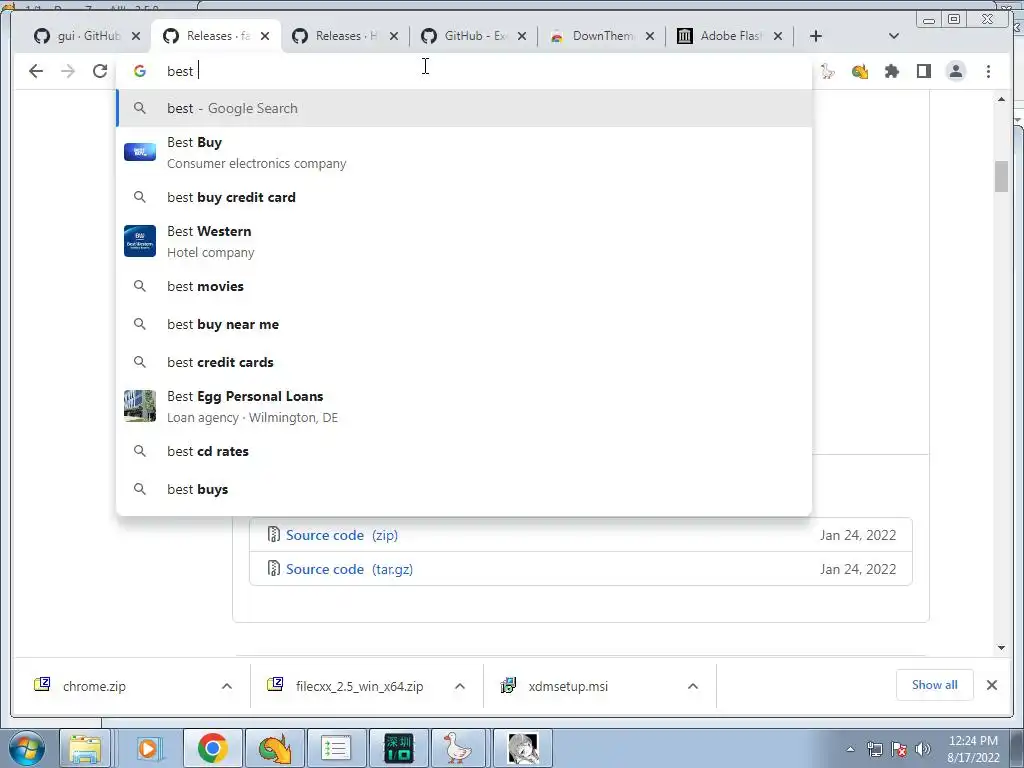
Task: Download Source code (zip) link
Action: click(342, 535)
